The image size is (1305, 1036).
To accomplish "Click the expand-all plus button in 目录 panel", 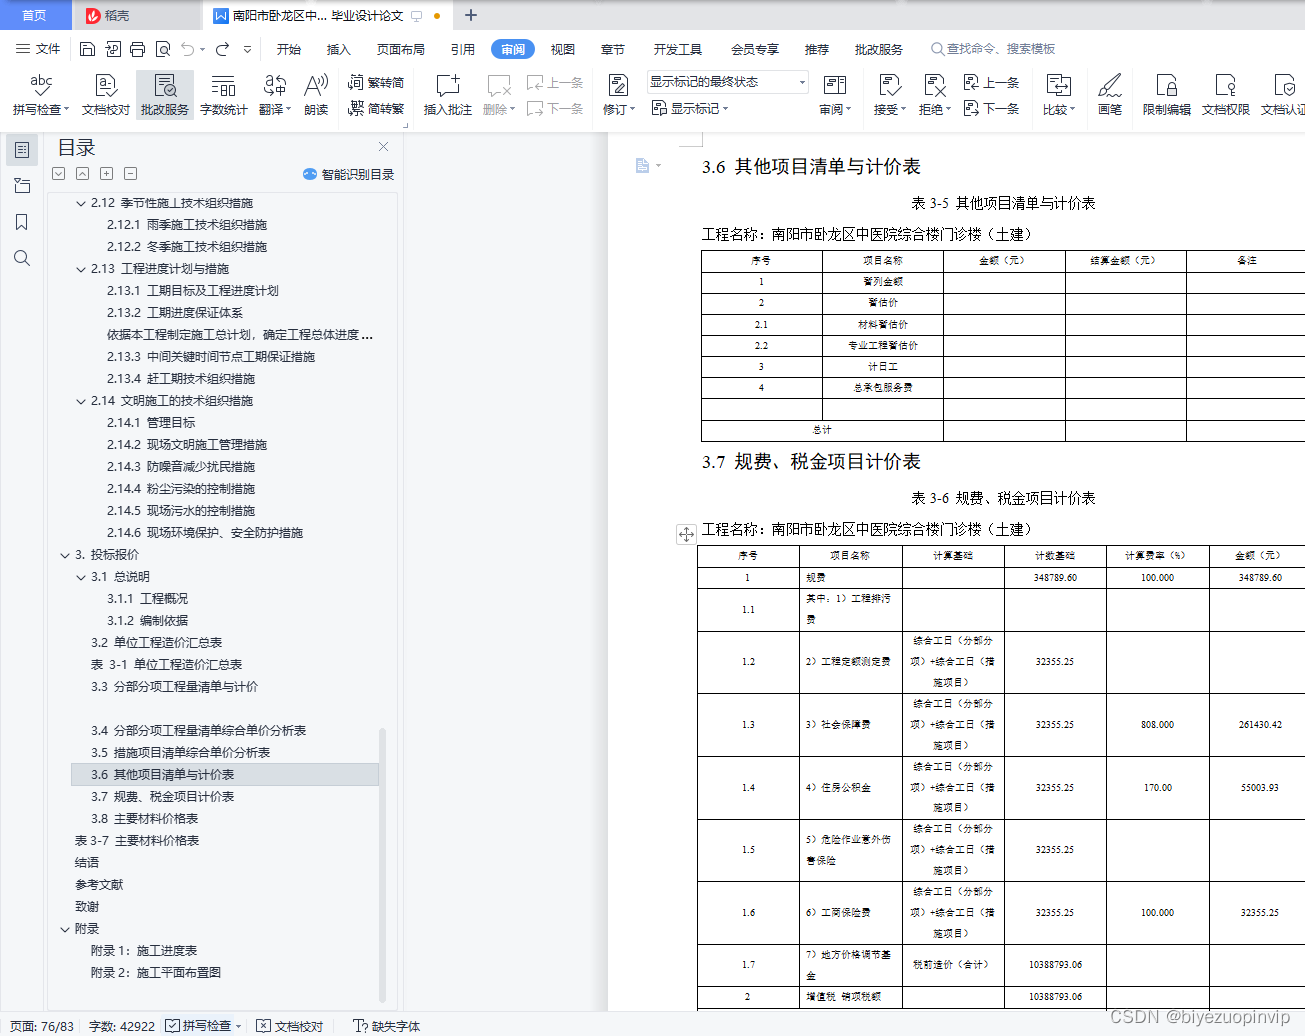I will click(x=106, y=174).
